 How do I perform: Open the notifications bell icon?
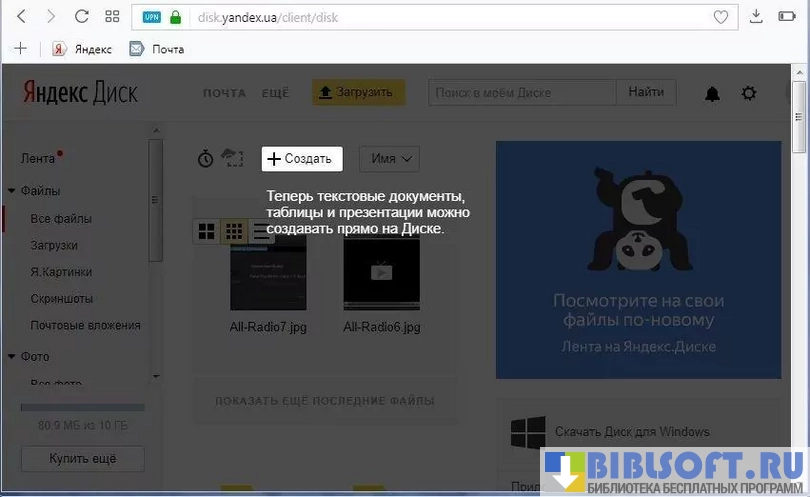[712, 94]
